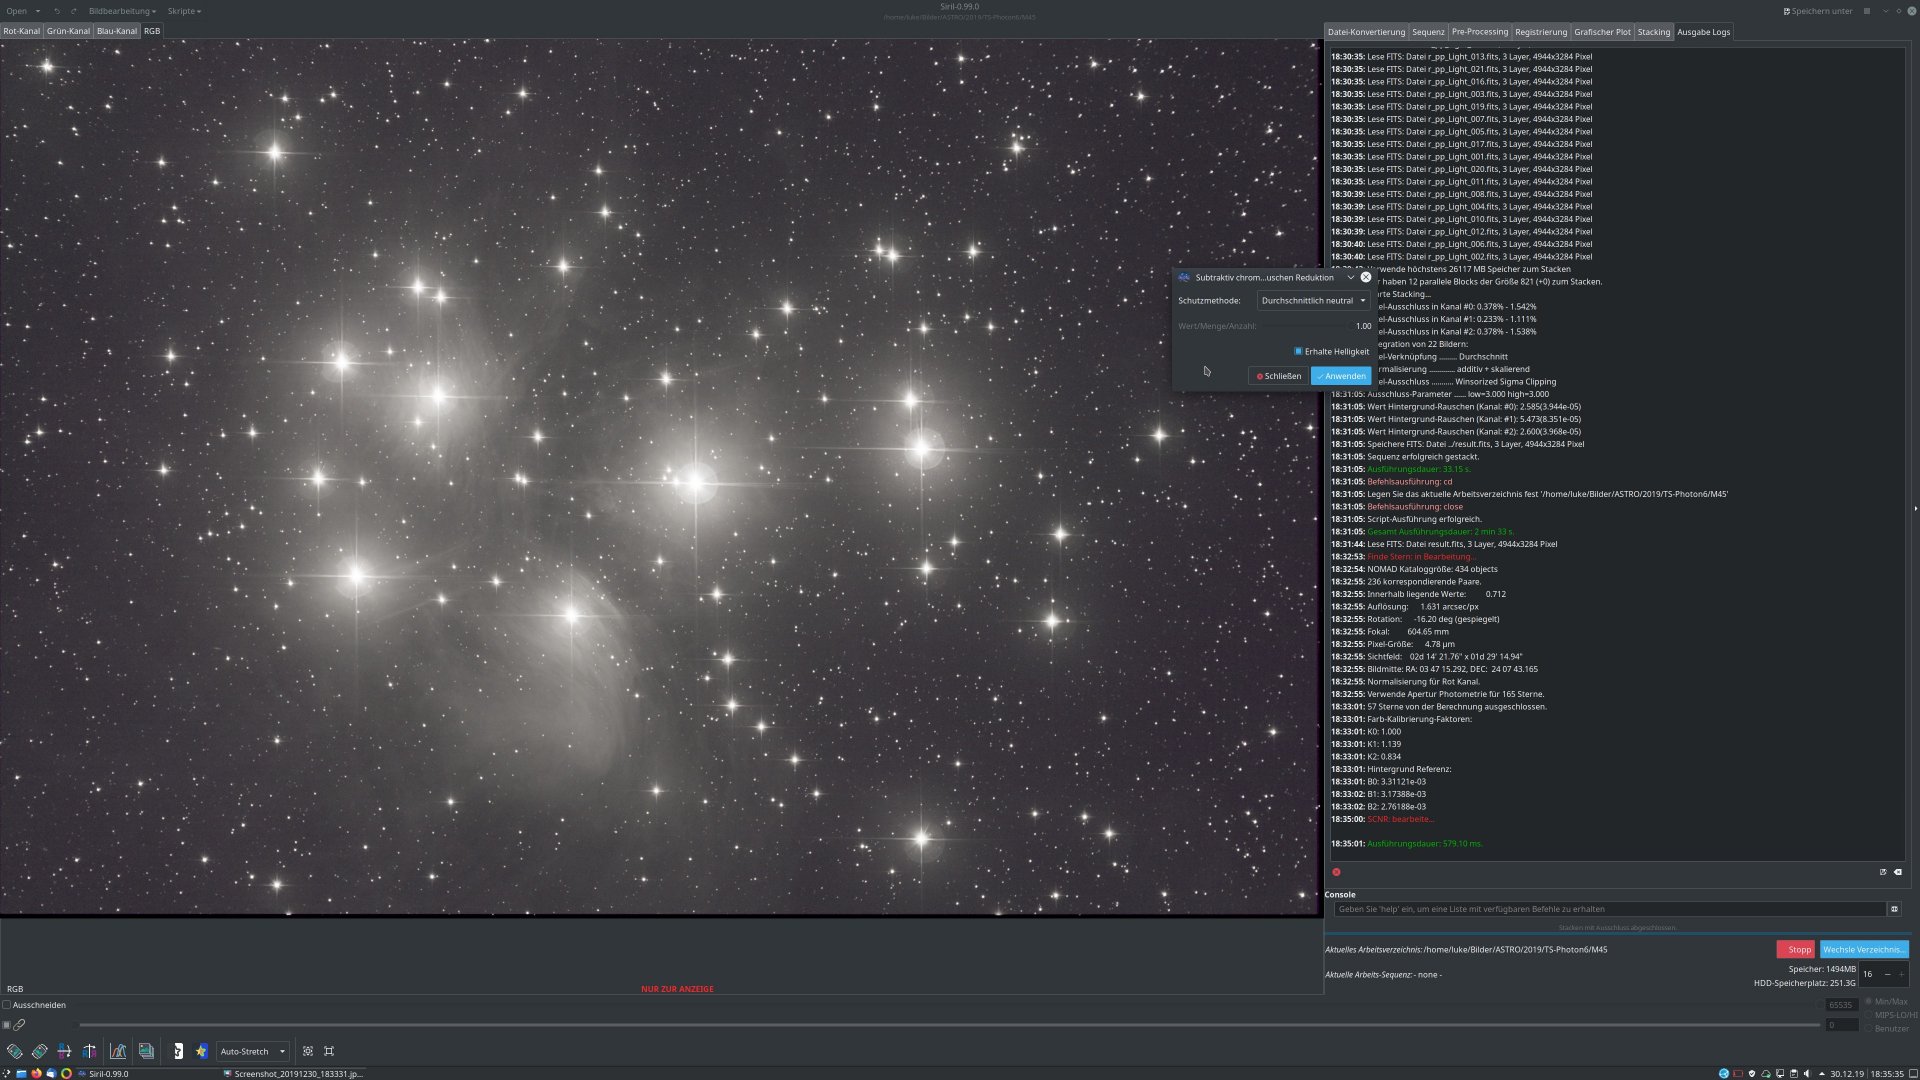The width and height of the screenshot is (1920, 1080).
Task: Switch to the Grün-Kanal tab
Action: click(x=68, y=31)
